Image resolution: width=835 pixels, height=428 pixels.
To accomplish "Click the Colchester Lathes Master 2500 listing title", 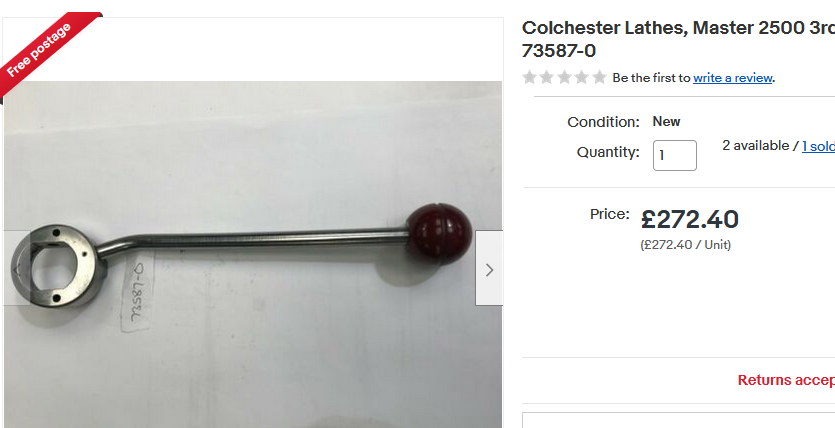I will pos(678,39).
